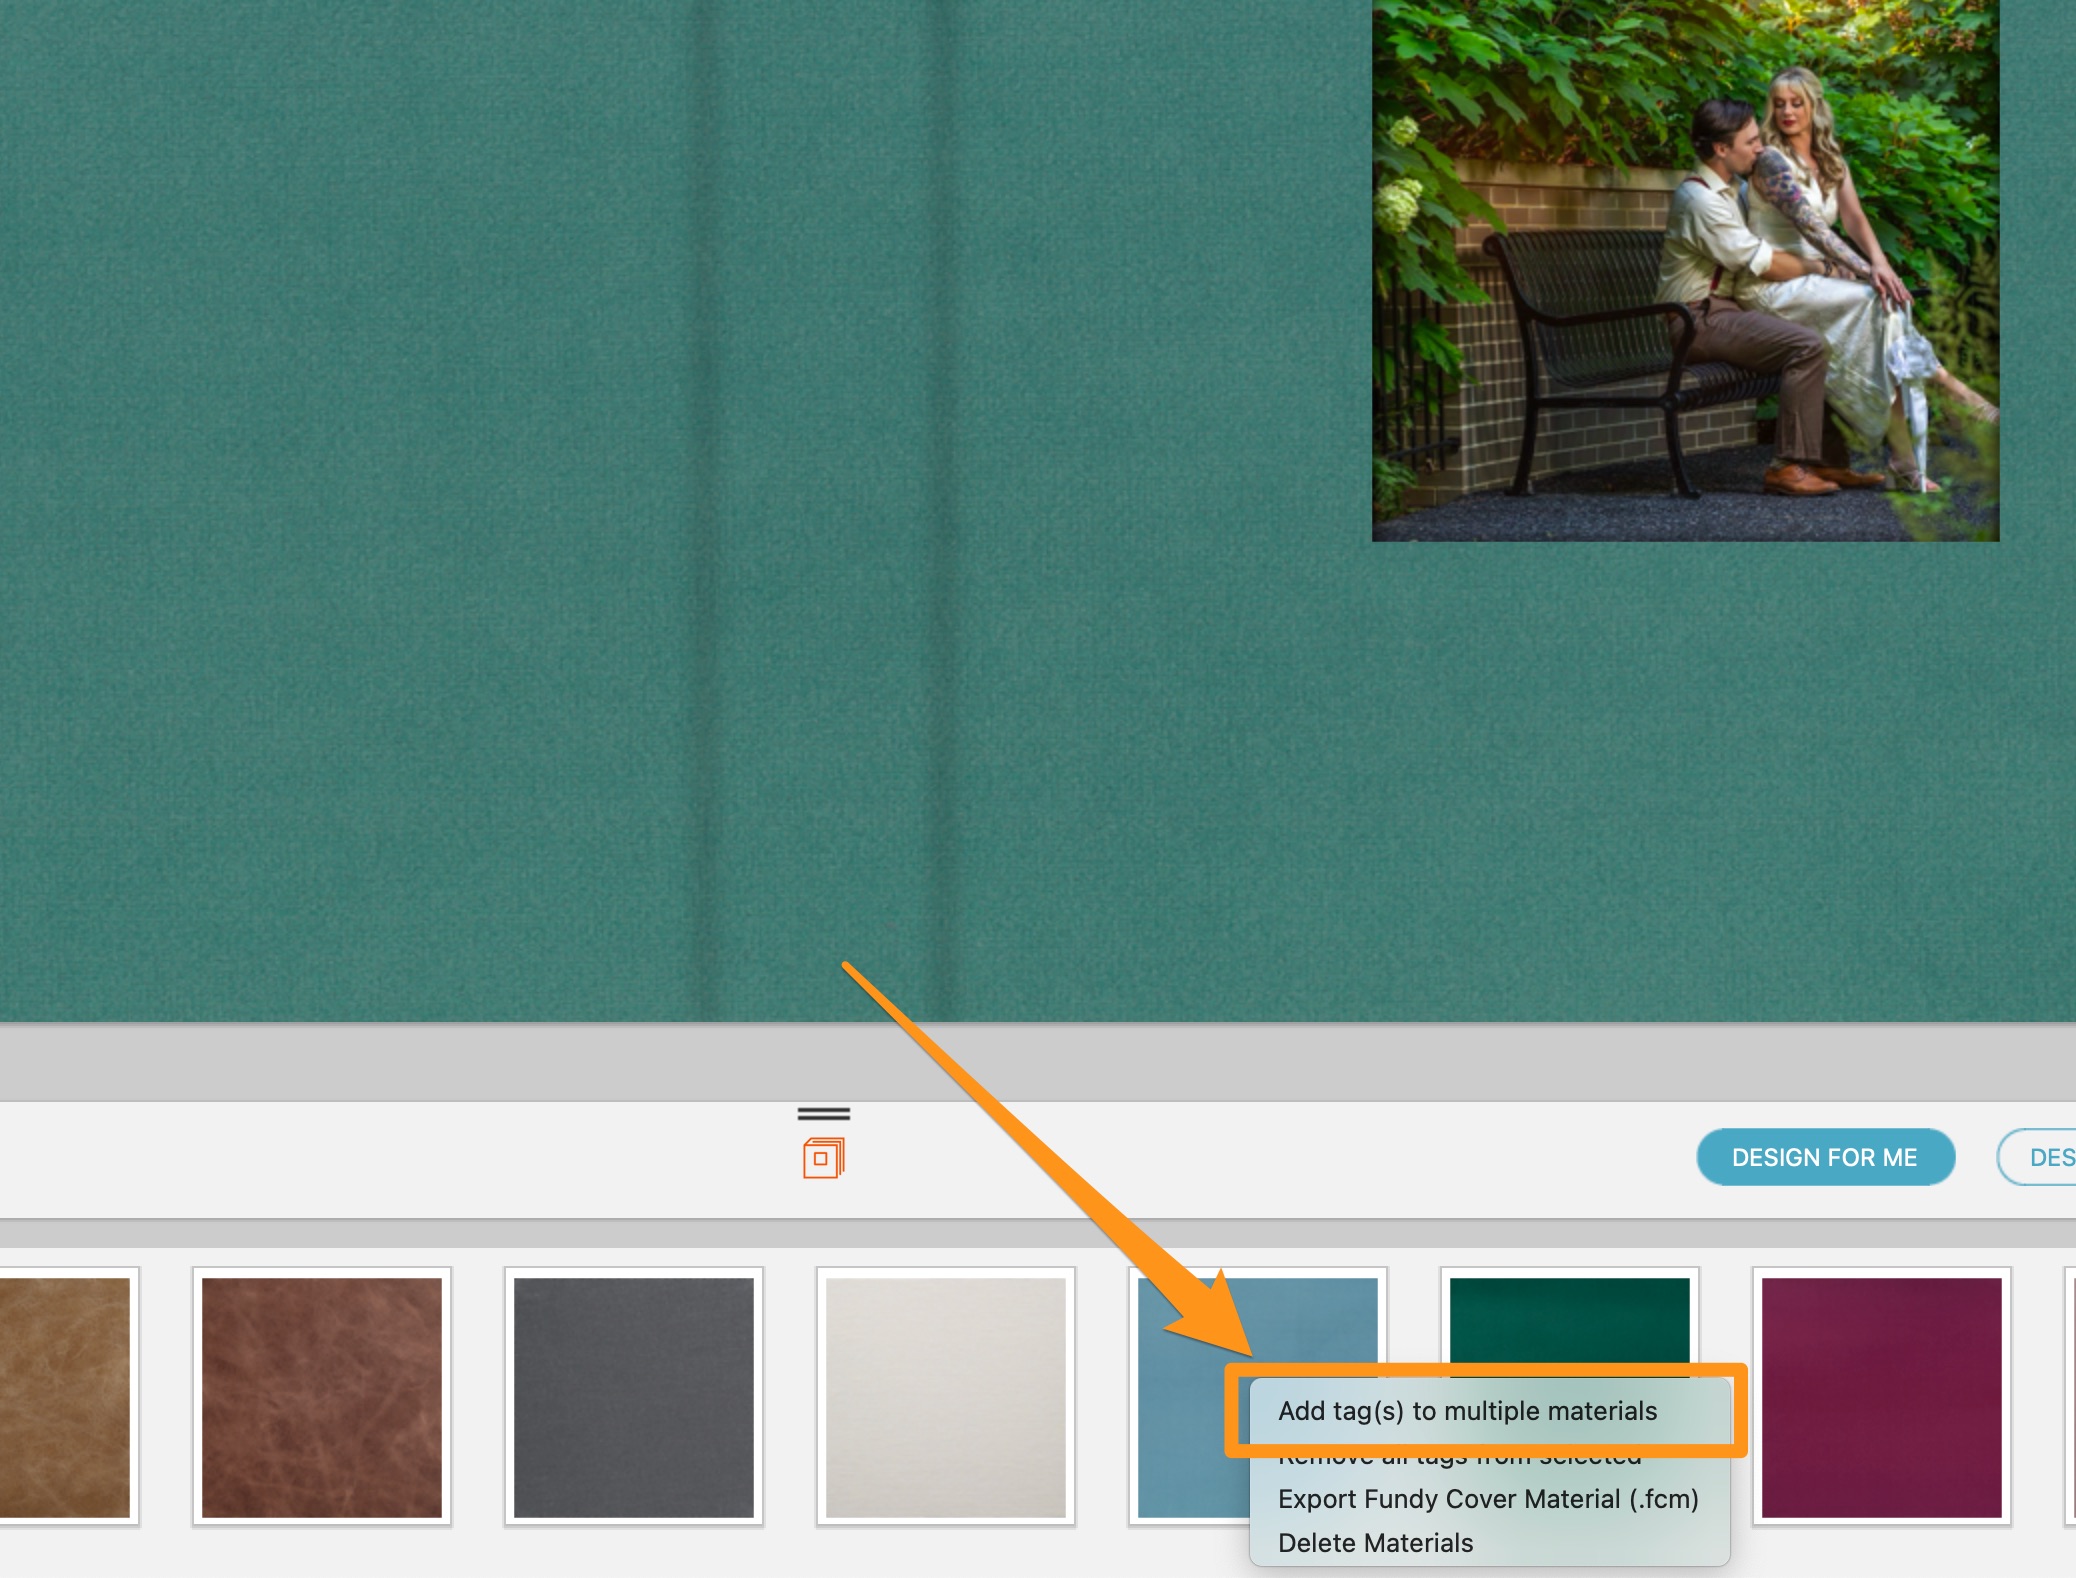
Task: Choose the dark green material swatch
Action: (1569, 1318)
